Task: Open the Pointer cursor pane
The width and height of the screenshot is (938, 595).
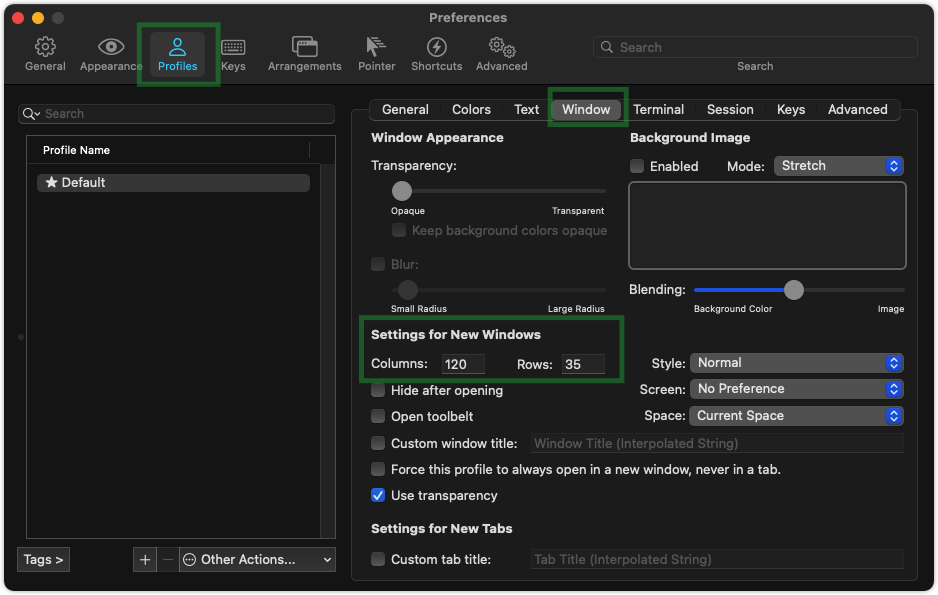Action: pyautogui.click(x=376, y=54)
